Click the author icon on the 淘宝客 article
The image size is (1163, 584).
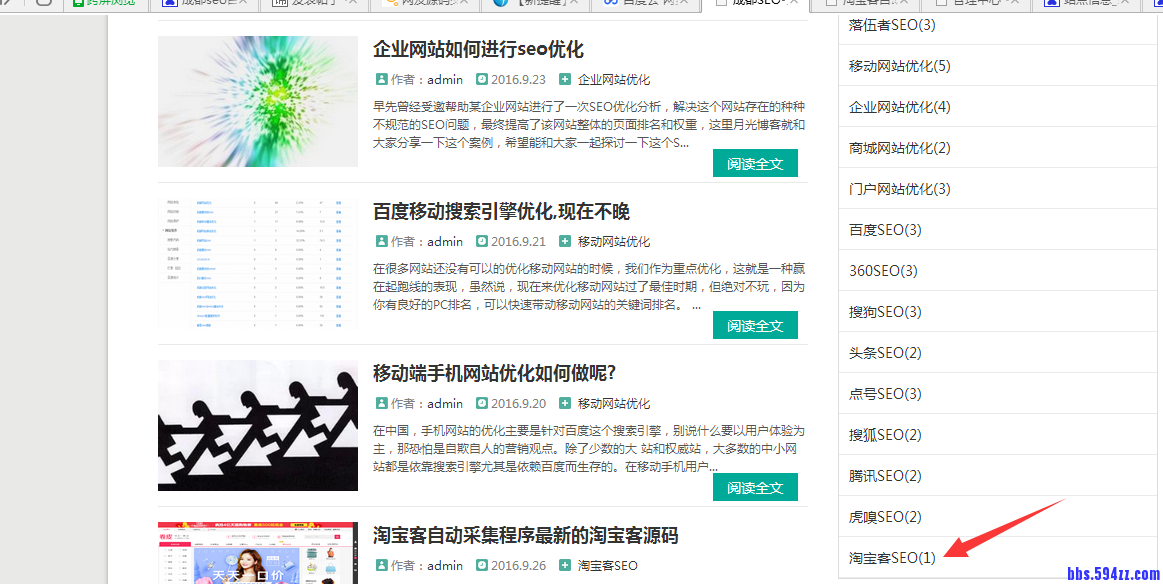(x=381, y=565)
